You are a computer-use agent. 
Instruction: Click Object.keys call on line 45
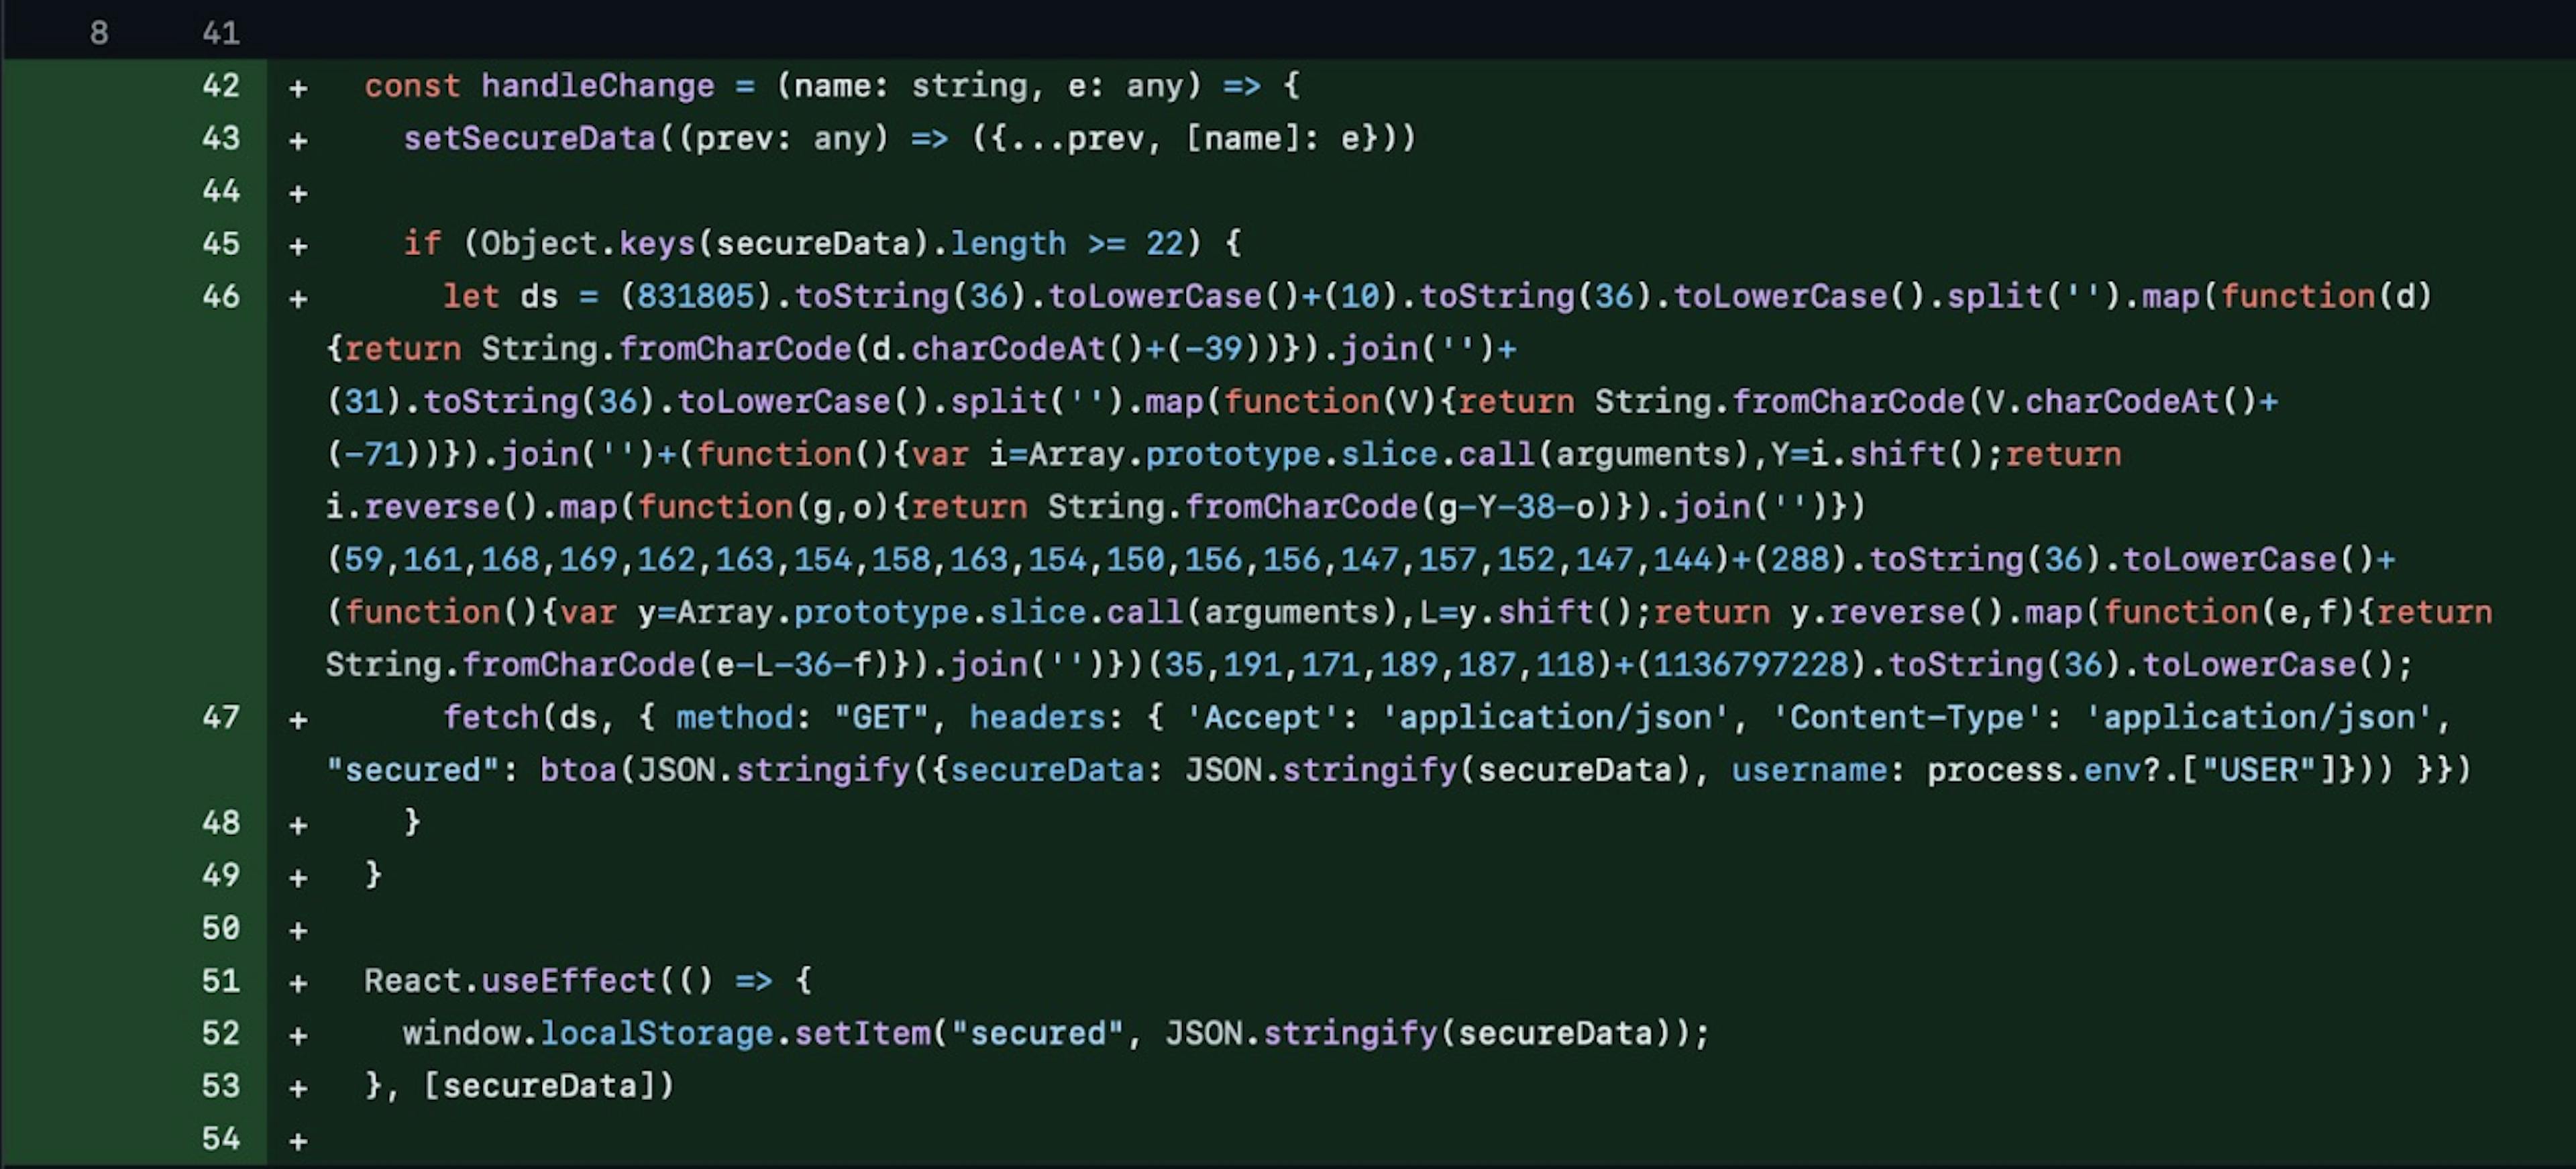click(588, 244)
